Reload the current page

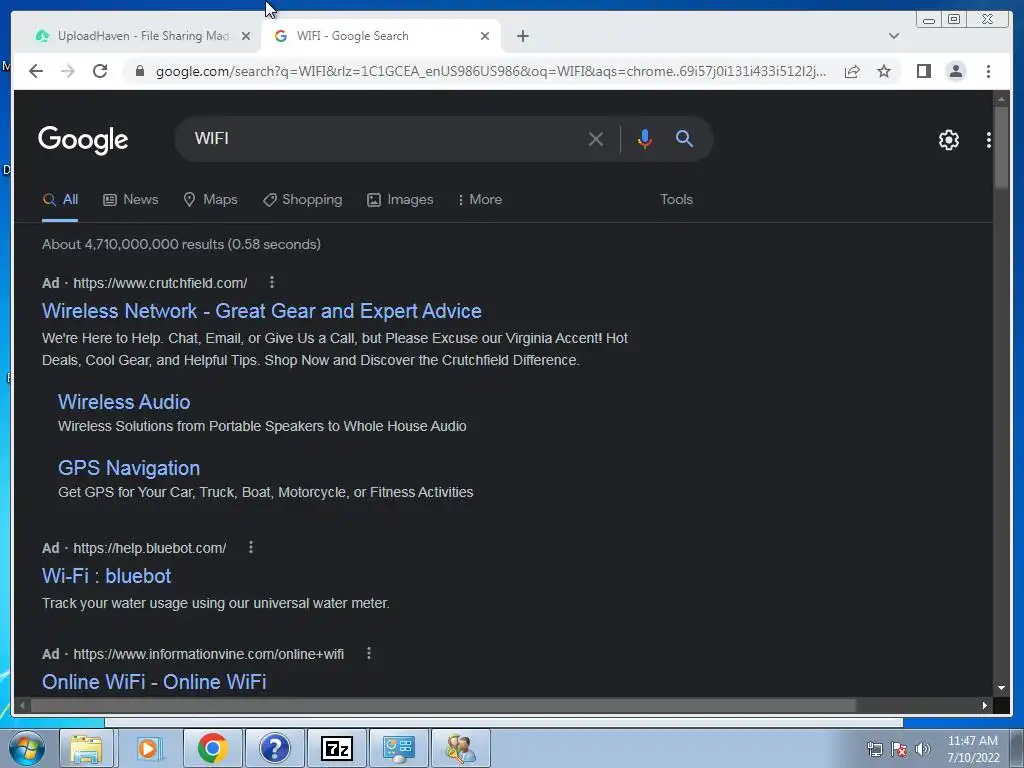(100, 71)
